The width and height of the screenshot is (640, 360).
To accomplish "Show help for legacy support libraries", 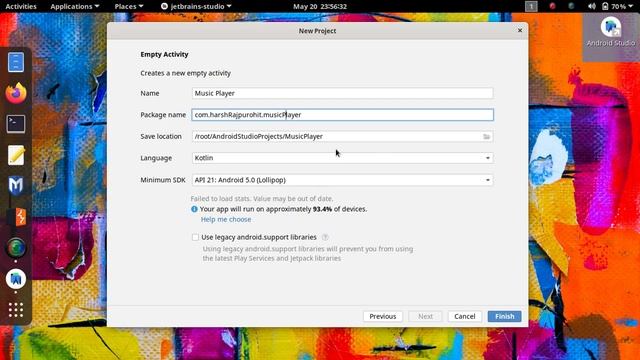I will tap(325, 237).
